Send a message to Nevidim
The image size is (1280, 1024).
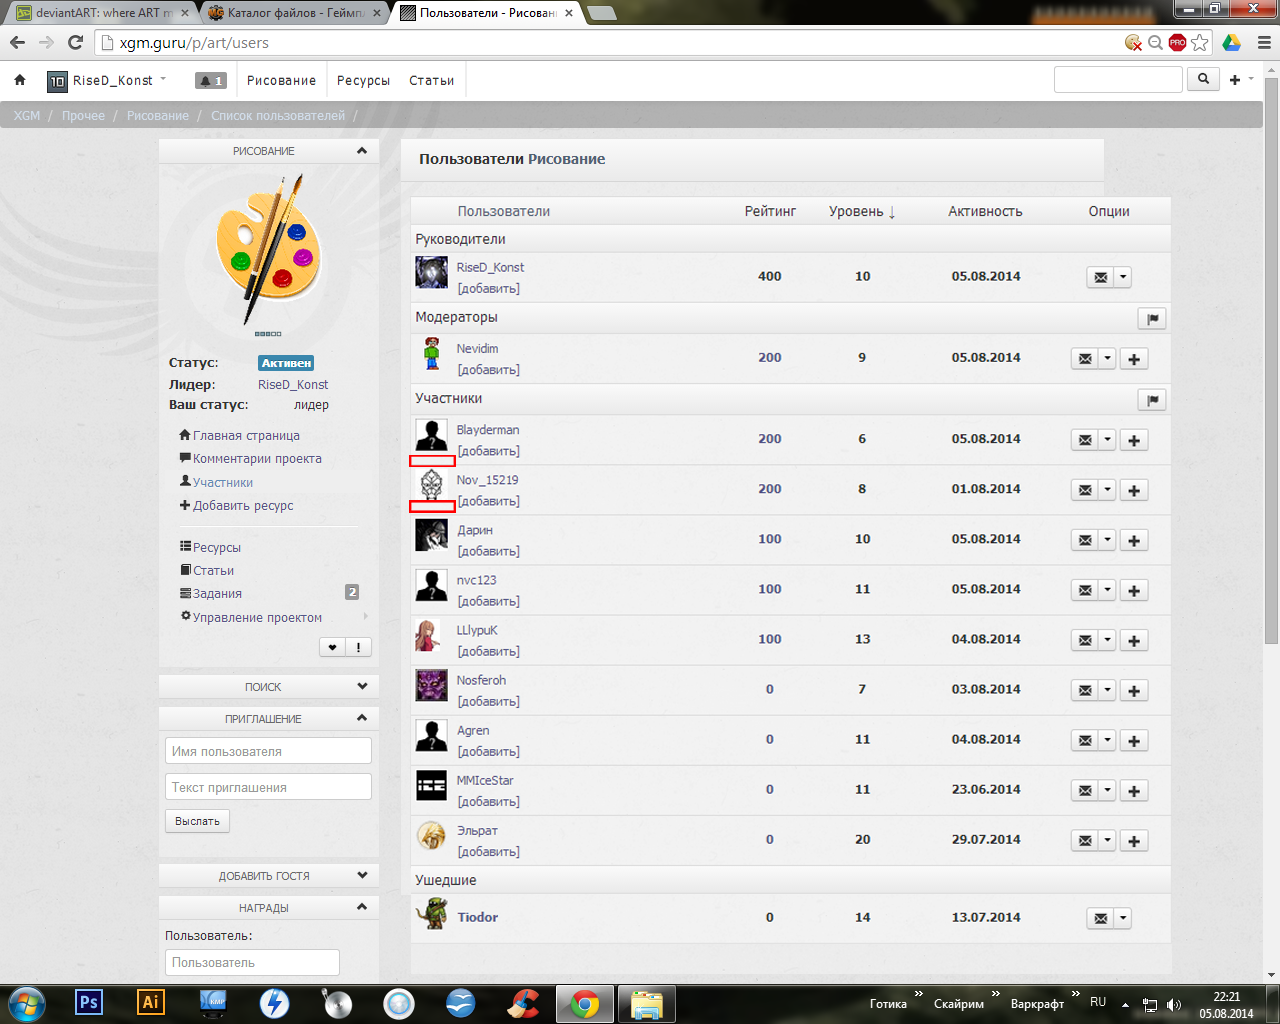click(1085, 358)
